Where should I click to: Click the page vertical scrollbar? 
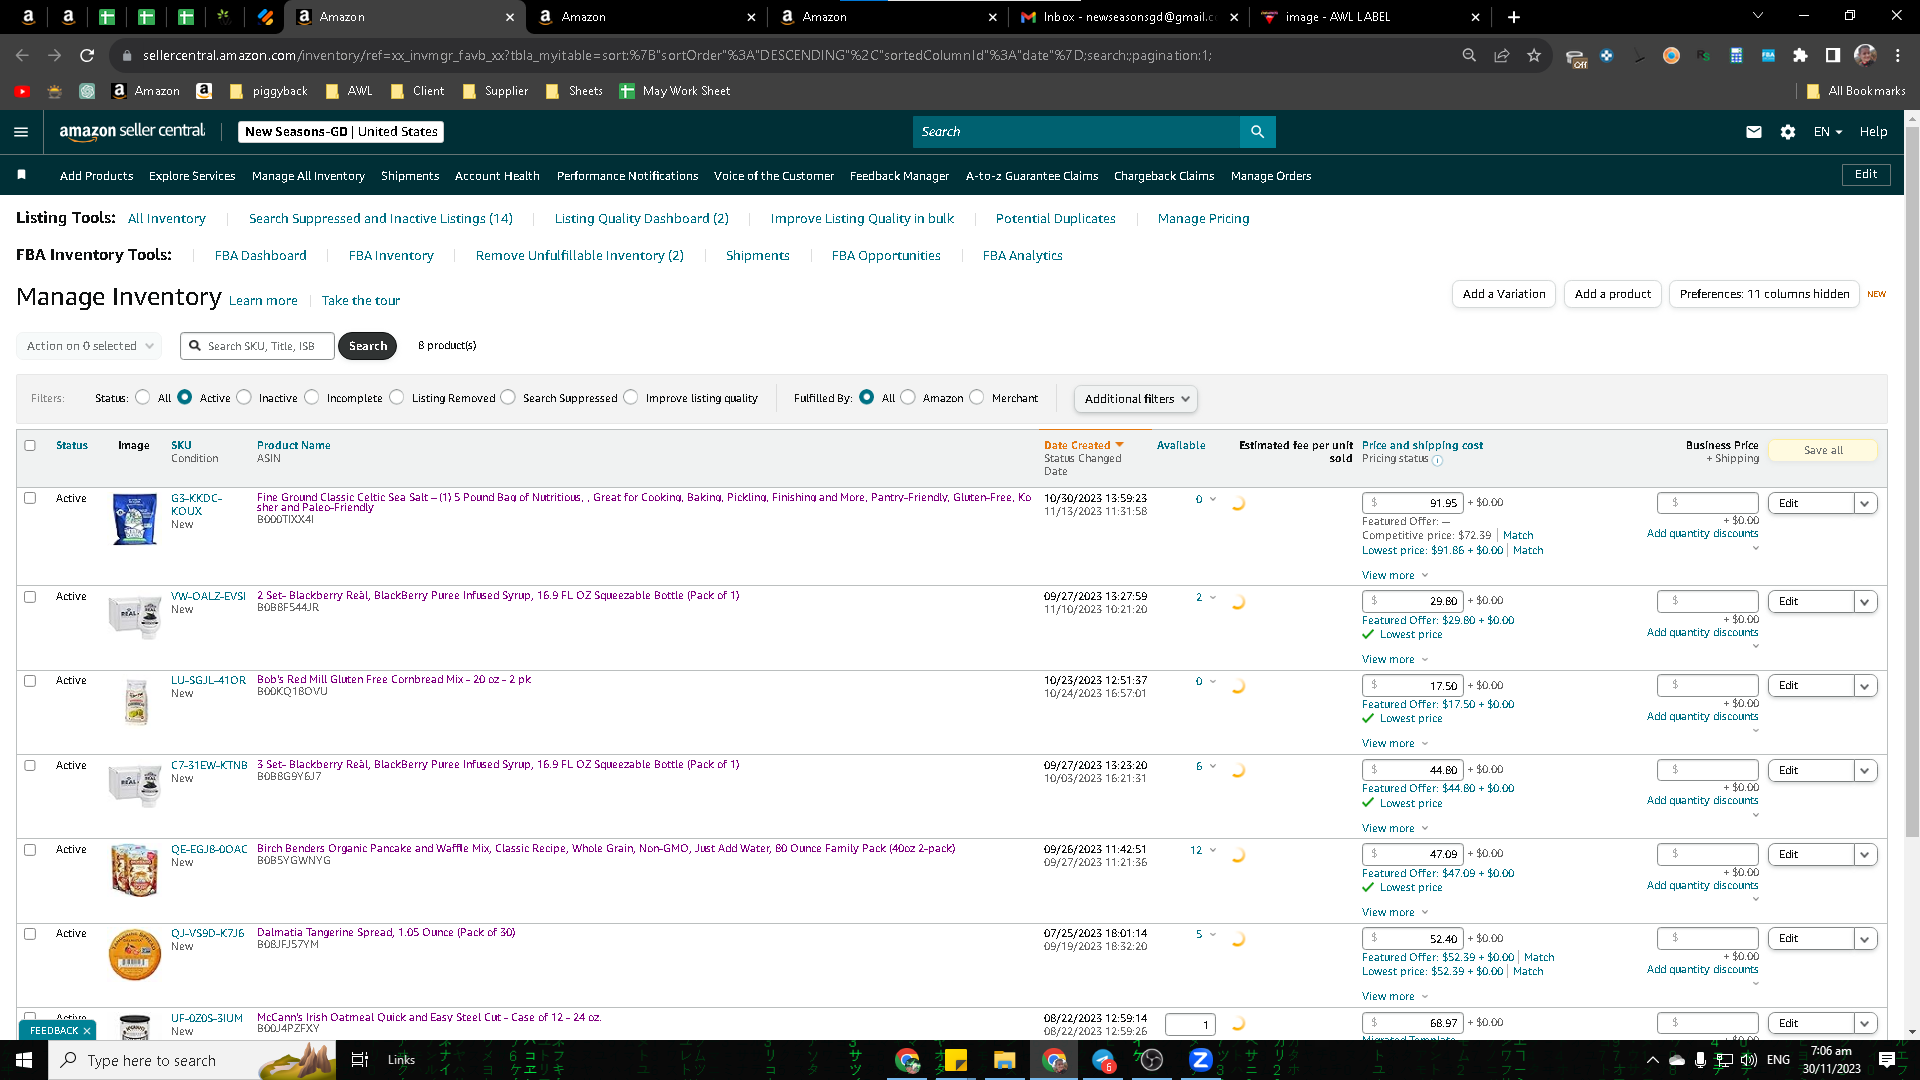tap(1911, 480)
